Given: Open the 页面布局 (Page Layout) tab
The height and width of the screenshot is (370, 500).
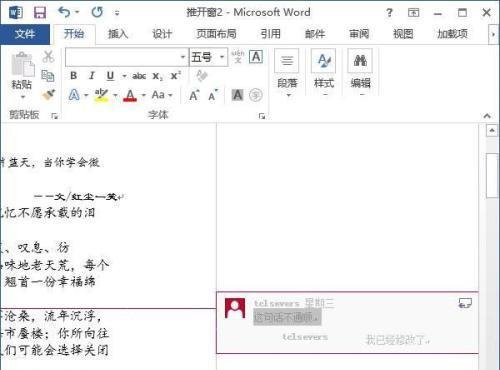Looking at the screenshot, I should pos(216,34).
